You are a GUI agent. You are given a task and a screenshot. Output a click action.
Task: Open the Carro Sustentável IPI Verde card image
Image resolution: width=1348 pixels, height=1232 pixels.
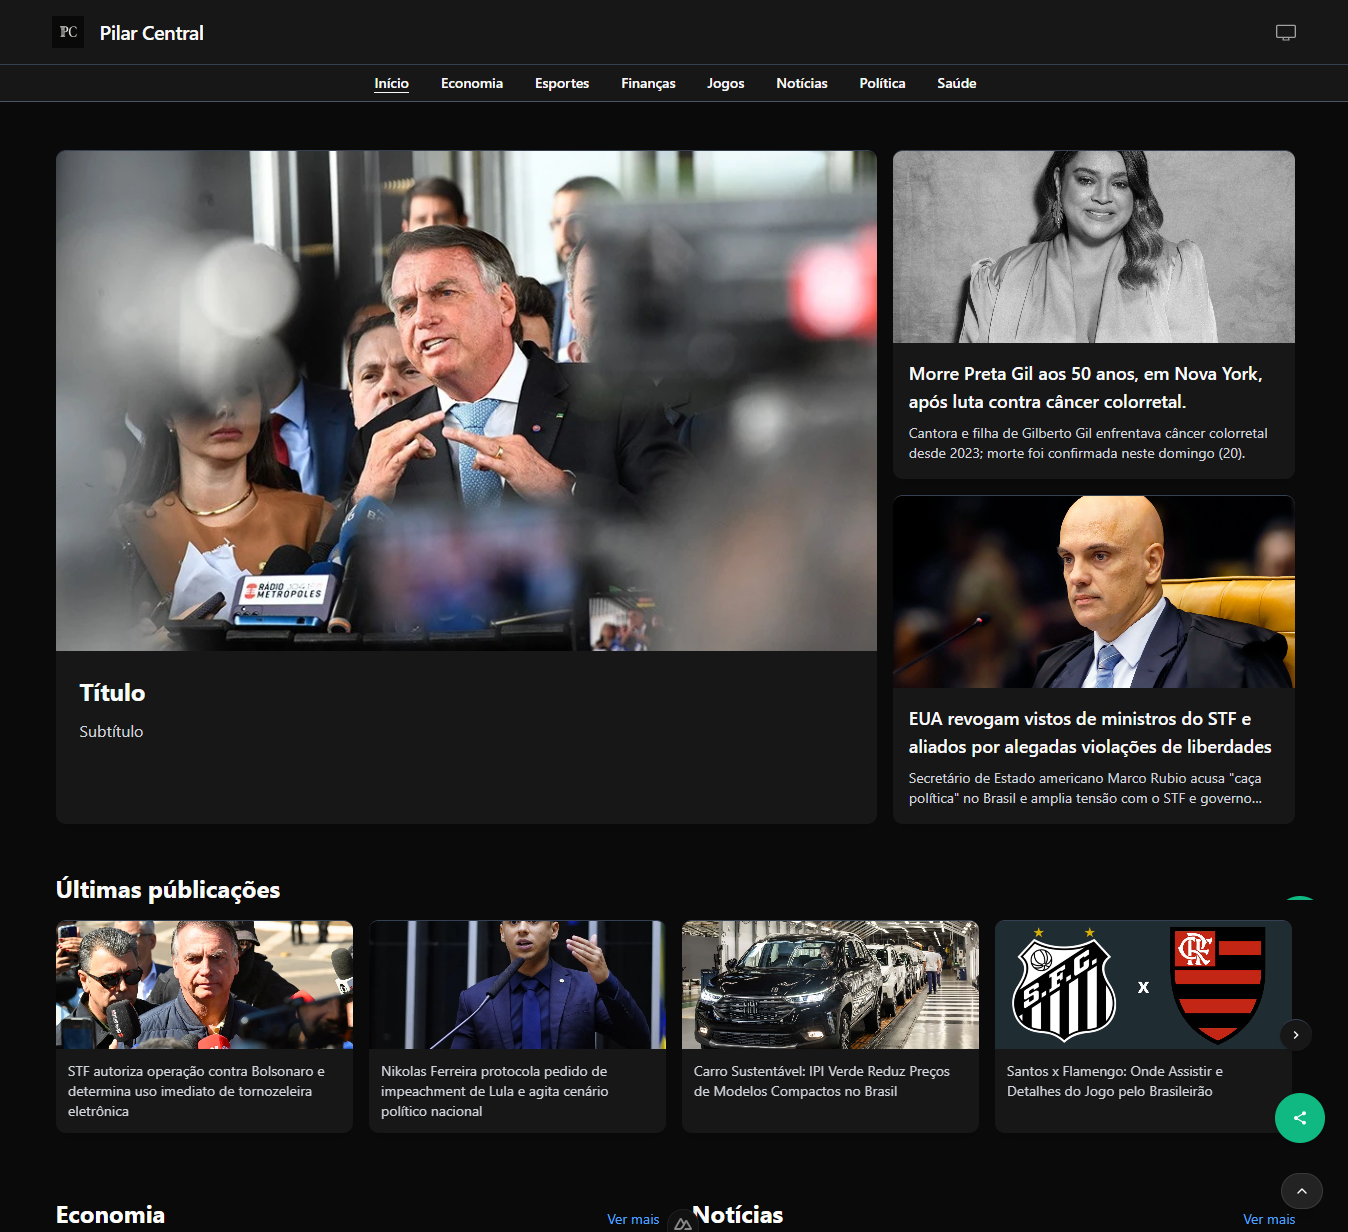tap(829, 985)
